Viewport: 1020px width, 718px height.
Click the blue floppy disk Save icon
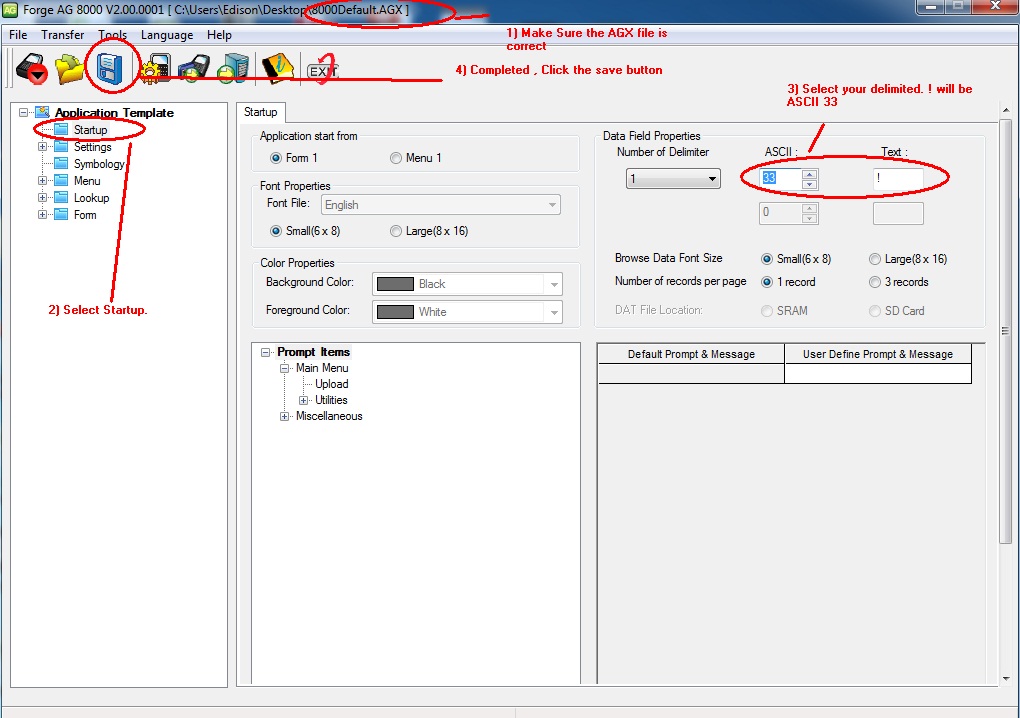(108, 69)
